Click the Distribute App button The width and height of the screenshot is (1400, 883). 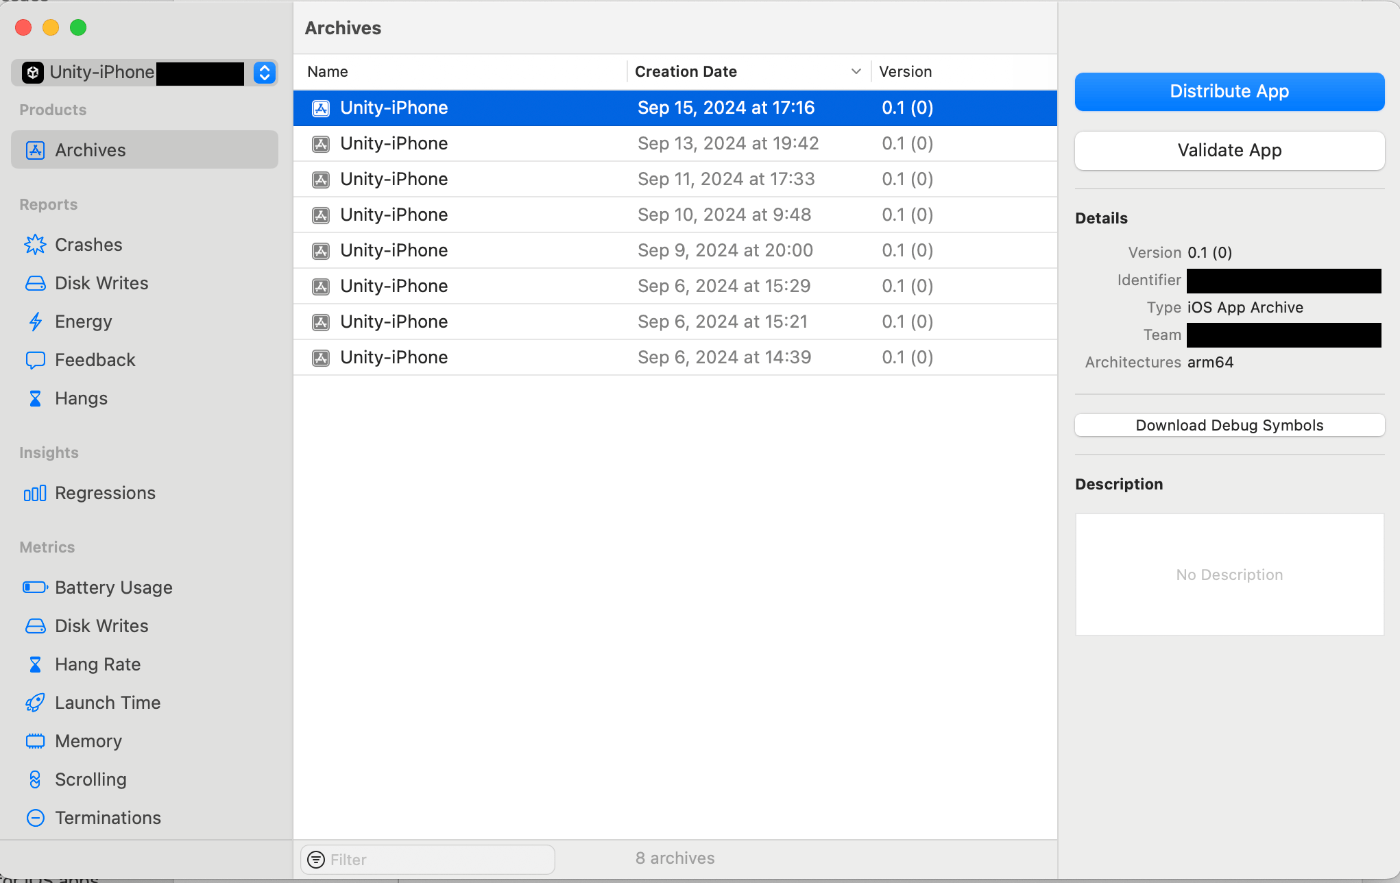click(x=1229, y=91)
